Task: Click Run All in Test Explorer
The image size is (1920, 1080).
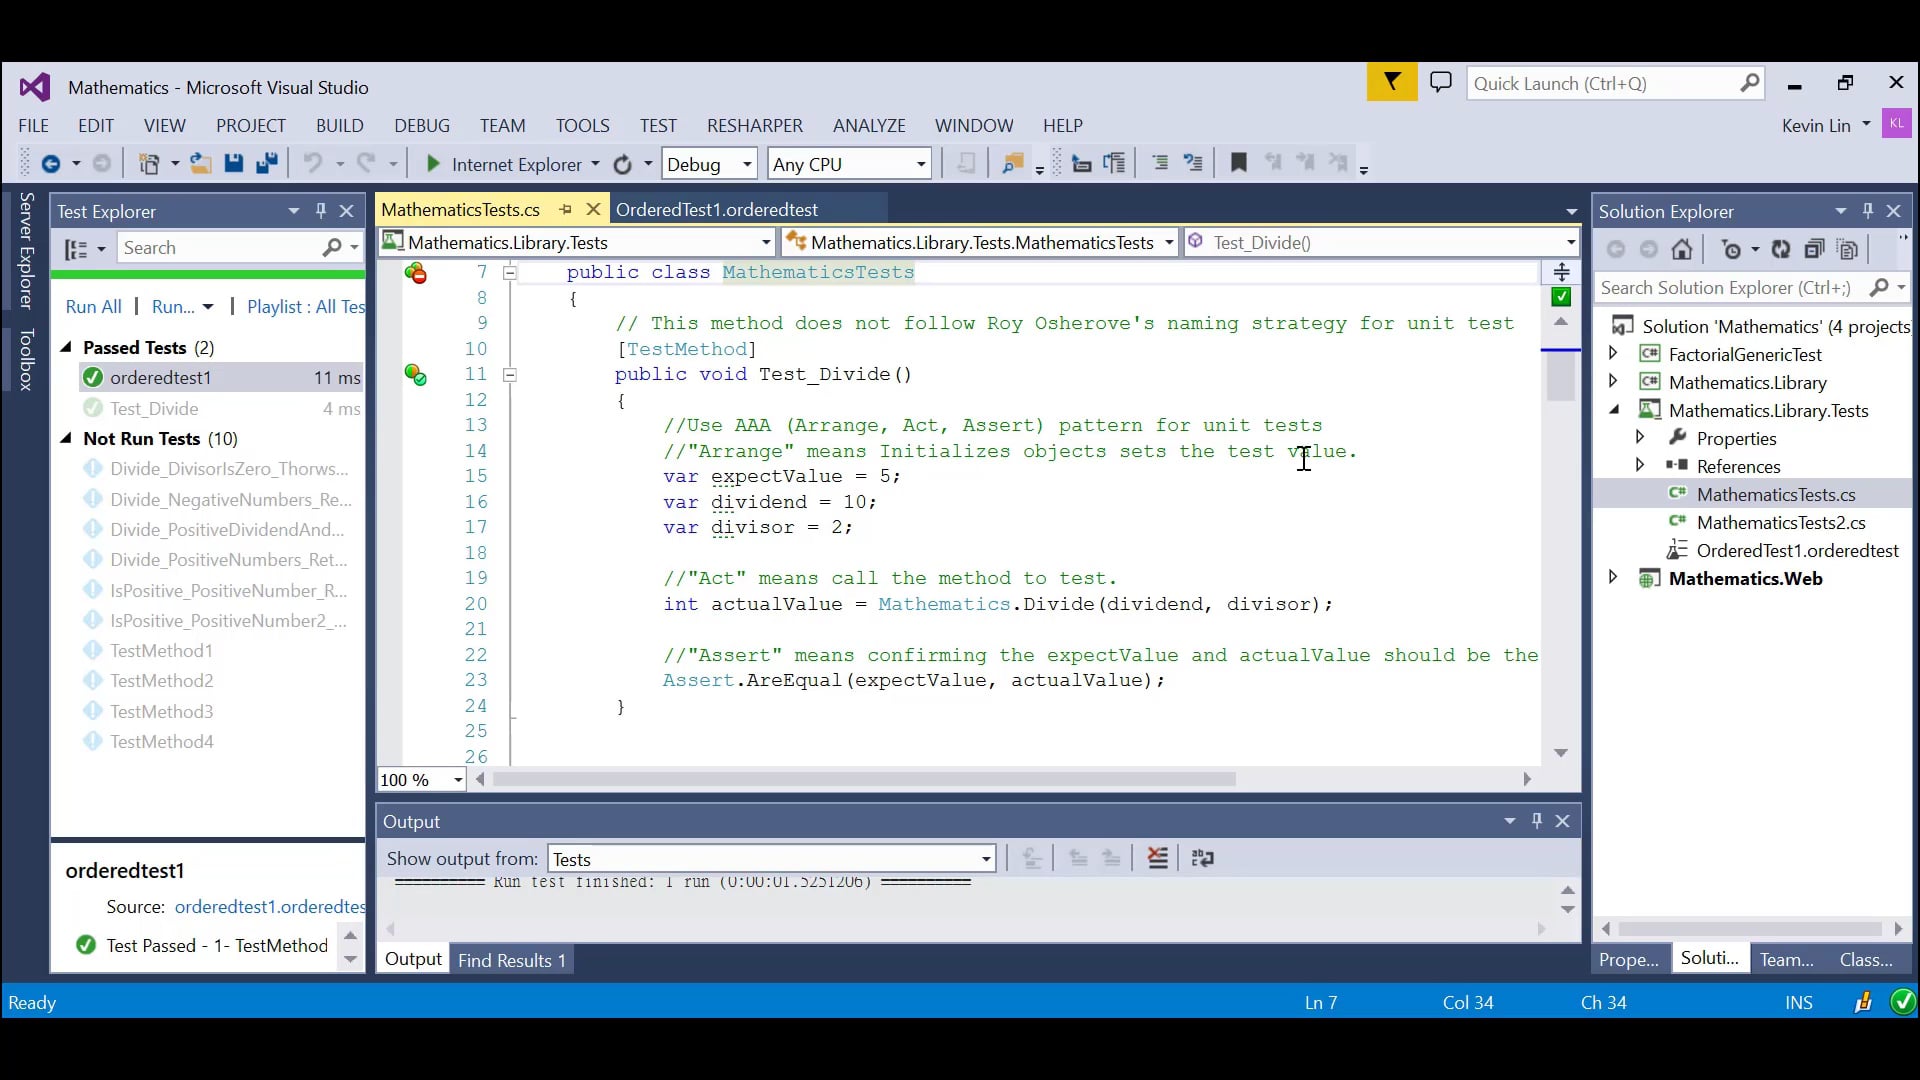Action: [93, 307]
